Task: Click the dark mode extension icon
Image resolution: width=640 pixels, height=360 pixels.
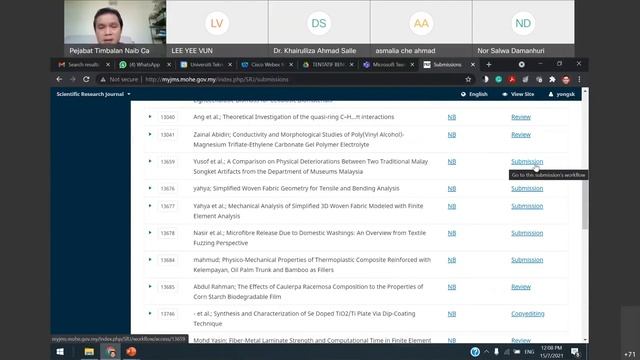Action: pos(485,80)
